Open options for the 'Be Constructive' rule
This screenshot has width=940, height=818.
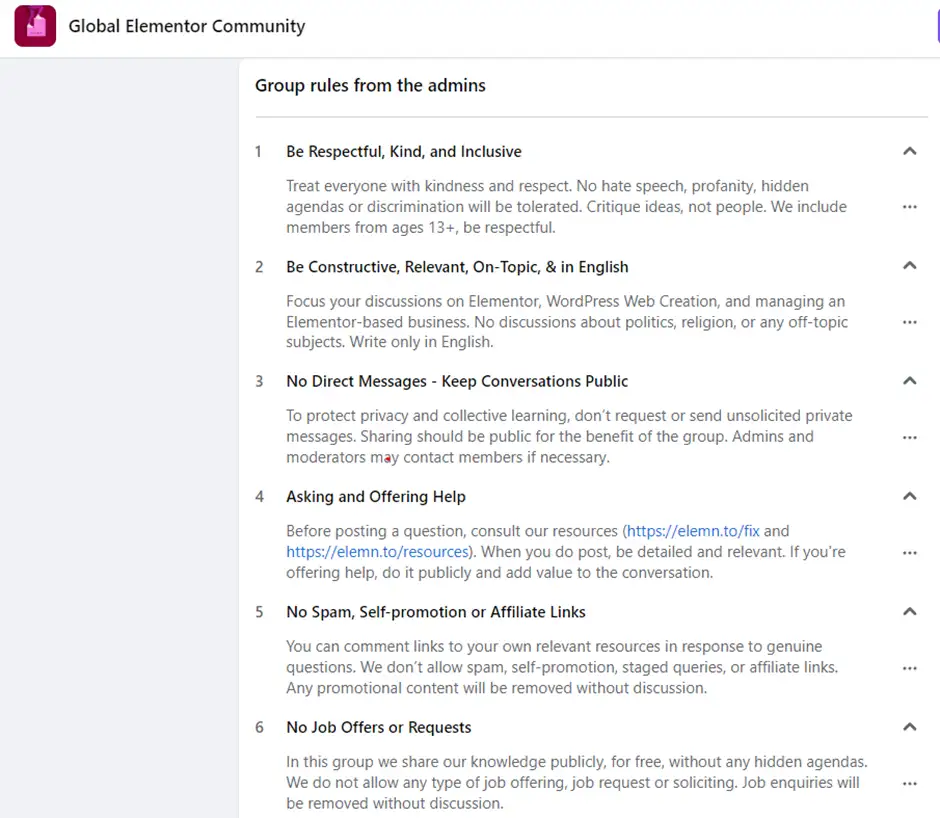[910, 322]
